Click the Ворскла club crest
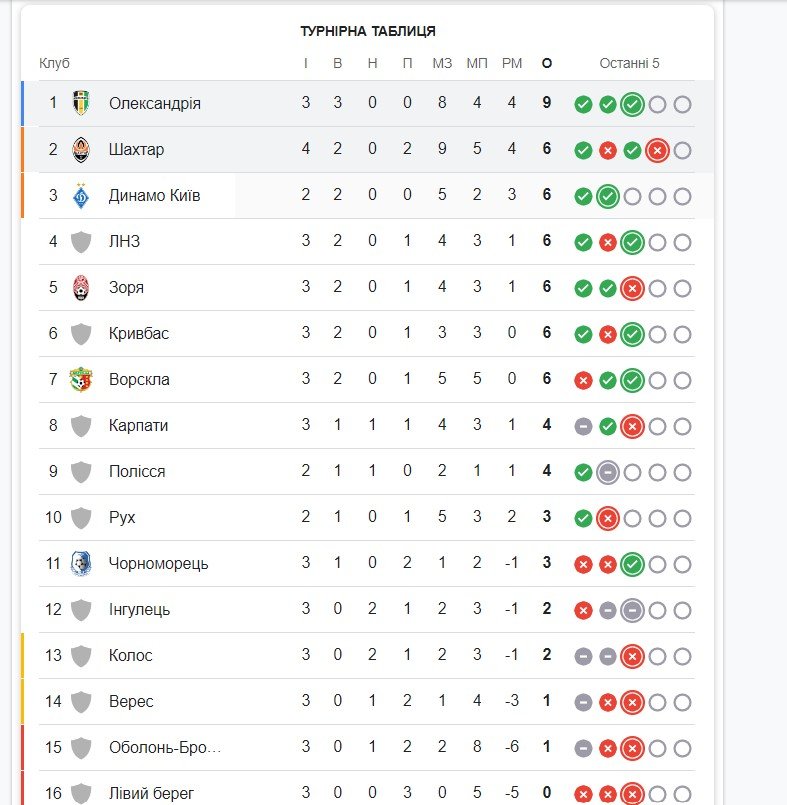 81,379
